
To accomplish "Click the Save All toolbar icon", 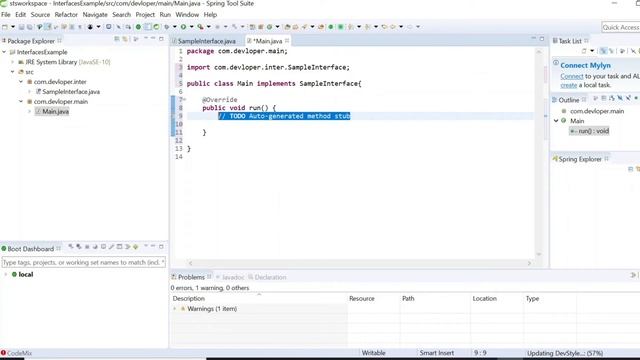I will point(29,27).
